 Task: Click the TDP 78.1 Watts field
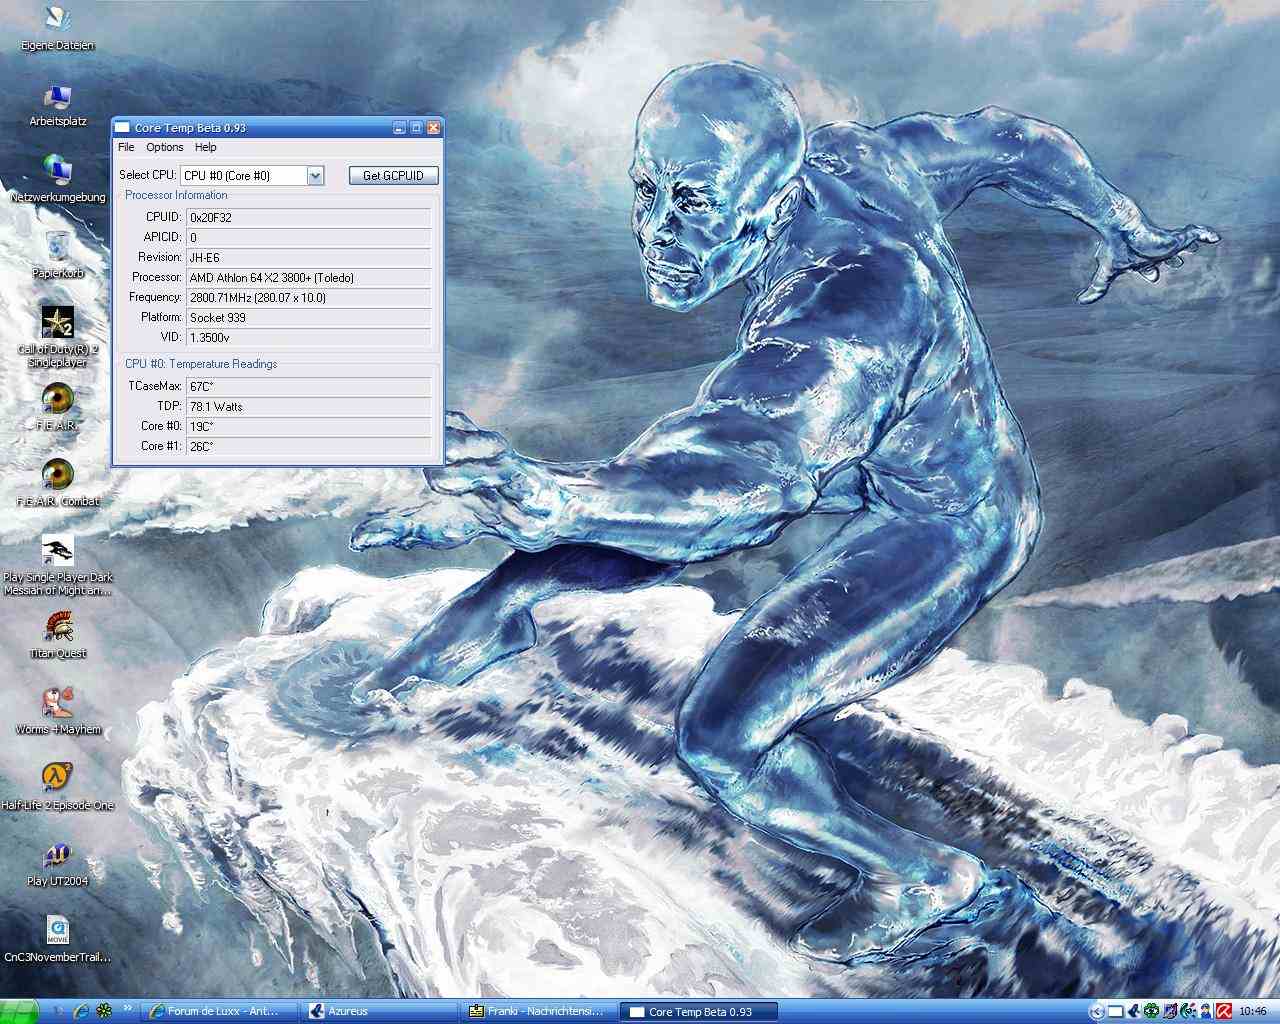pos(308,406)
